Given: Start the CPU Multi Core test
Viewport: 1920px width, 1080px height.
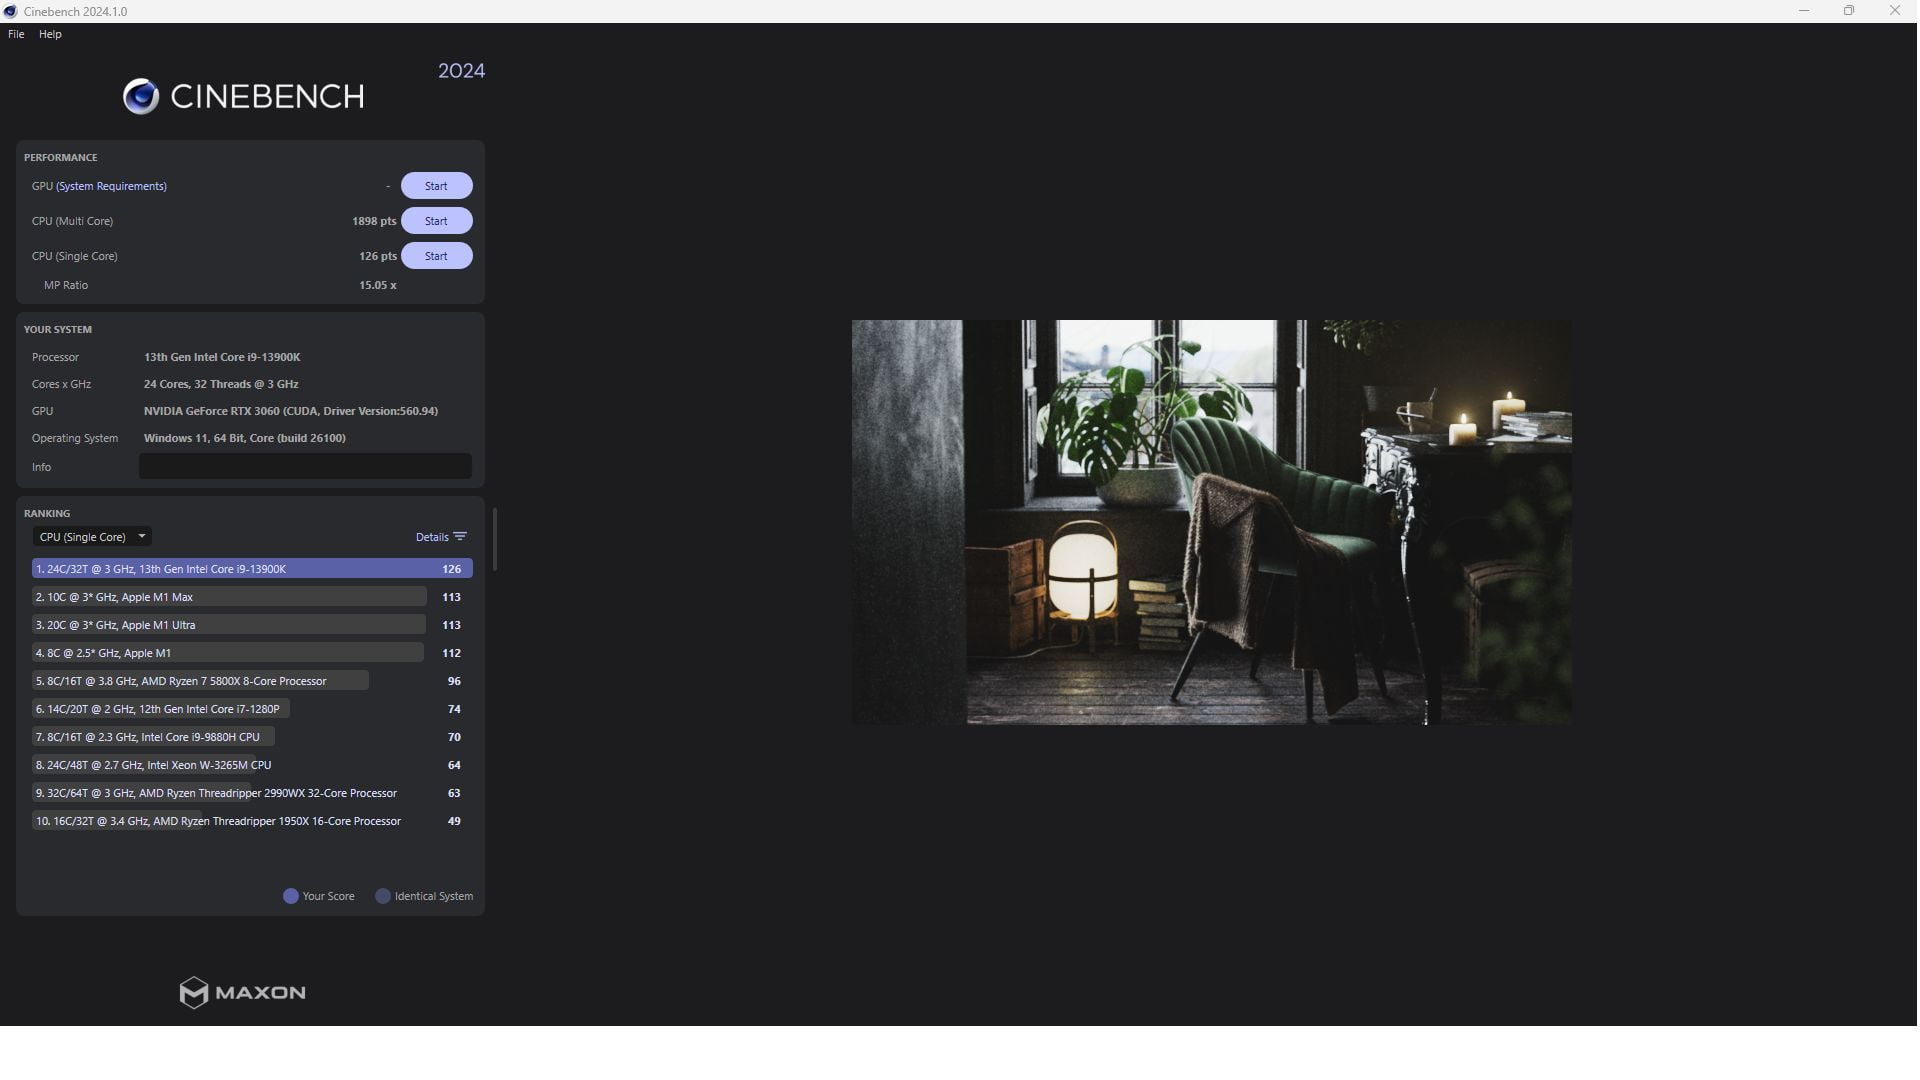Looking at the screenshot, I should click(x=436, y=221).
